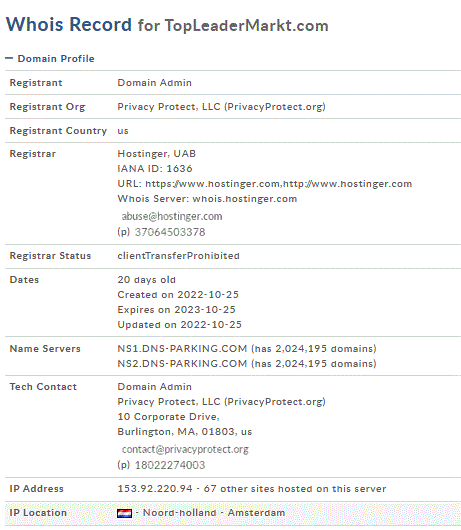Screen dimensions: 461x530
Task: Select registrar phone 37064503378
Action: click(x=170, y=232)
